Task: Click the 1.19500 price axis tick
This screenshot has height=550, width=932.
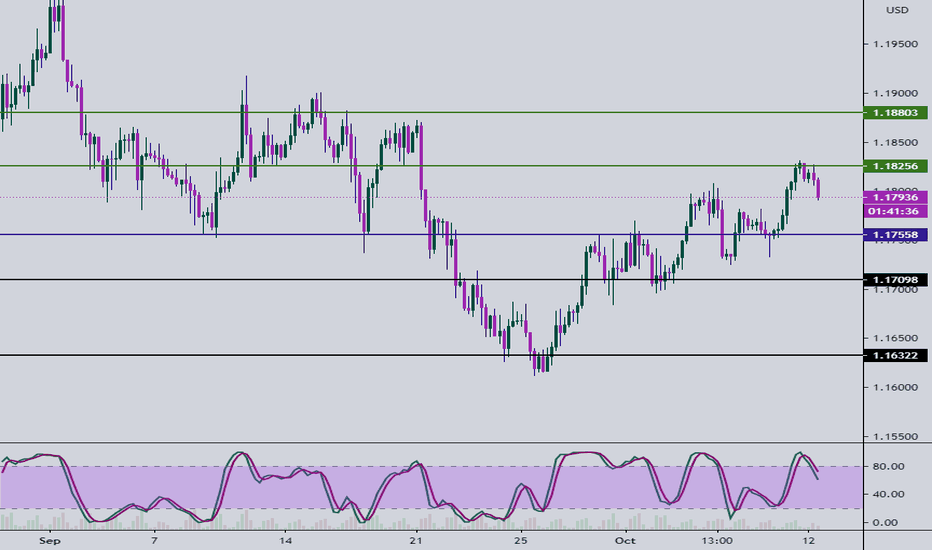Action: (x=895, y=44)
